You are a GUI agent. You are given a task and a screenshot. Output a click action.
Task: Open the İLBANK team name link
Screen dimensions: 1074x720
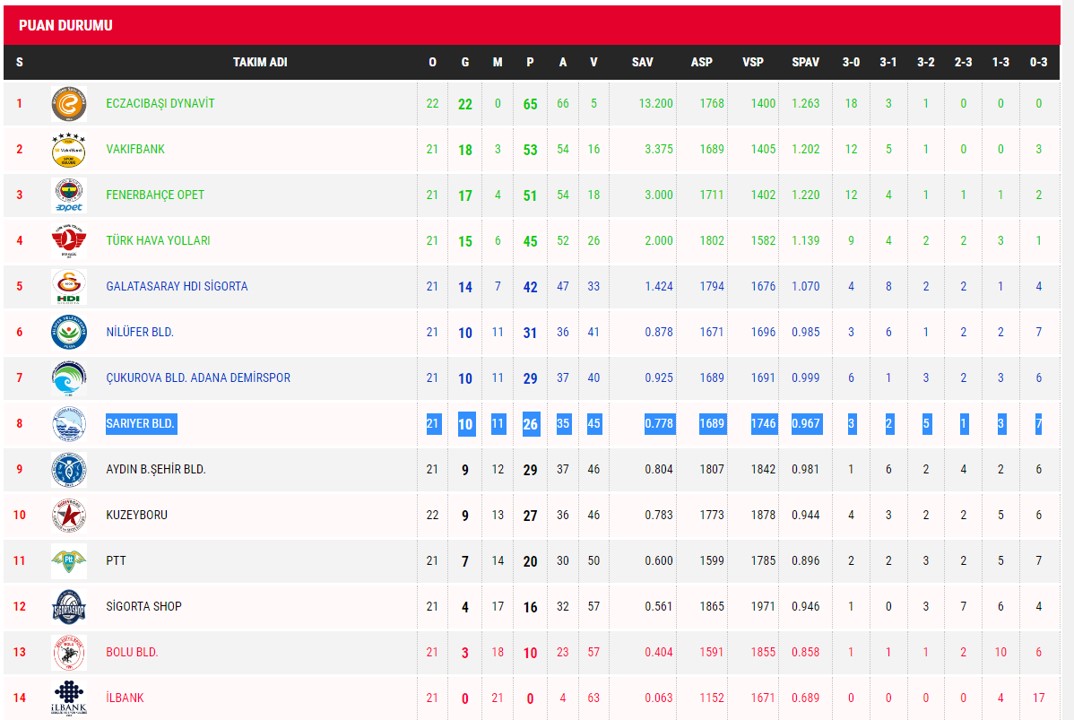[125, 697]
